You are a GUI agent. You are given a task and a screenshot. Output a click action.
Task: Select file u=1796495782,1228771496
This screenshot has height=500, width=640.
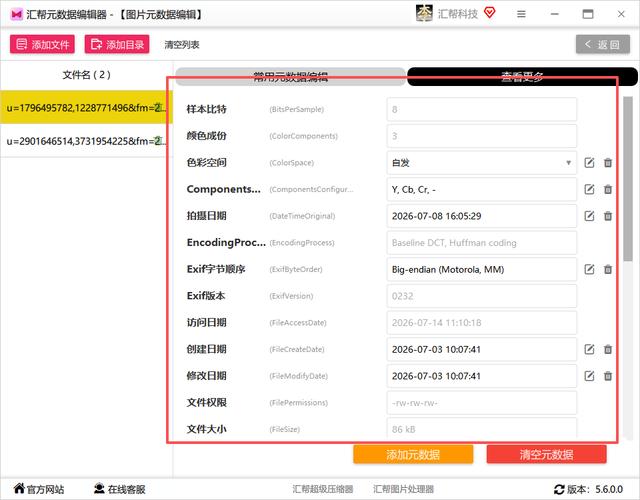coord(86,108)
